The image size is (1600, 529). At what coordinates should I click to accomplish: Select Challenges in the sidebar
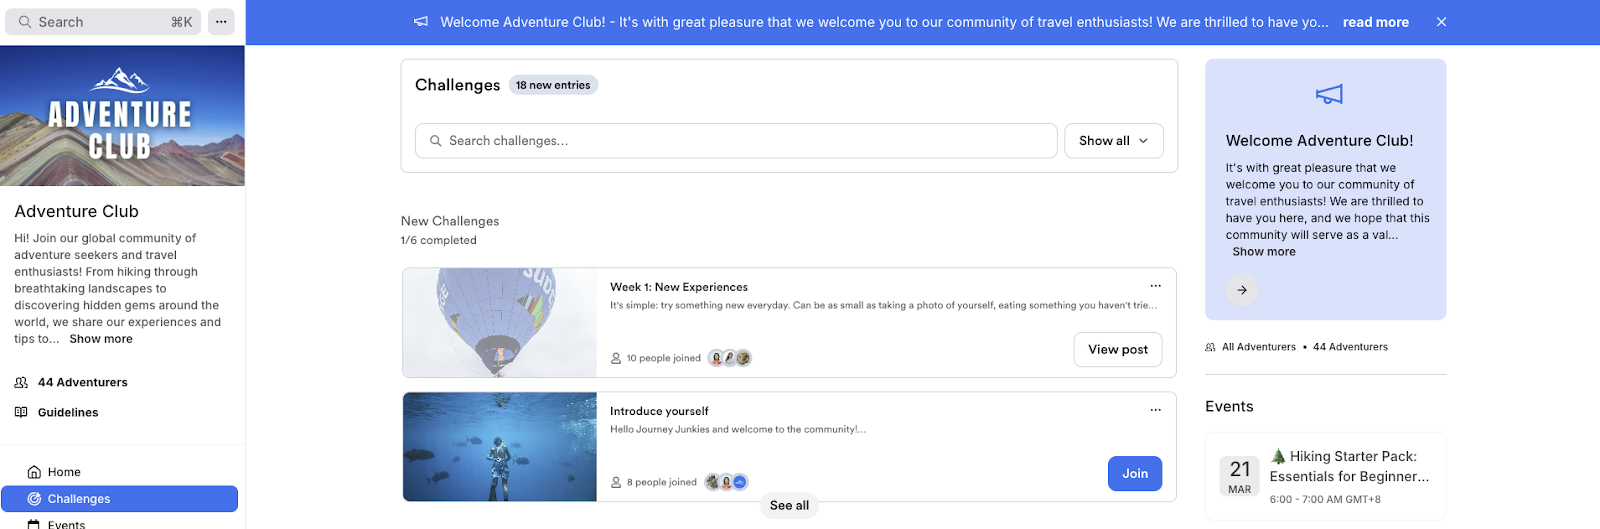coord(120,499)
